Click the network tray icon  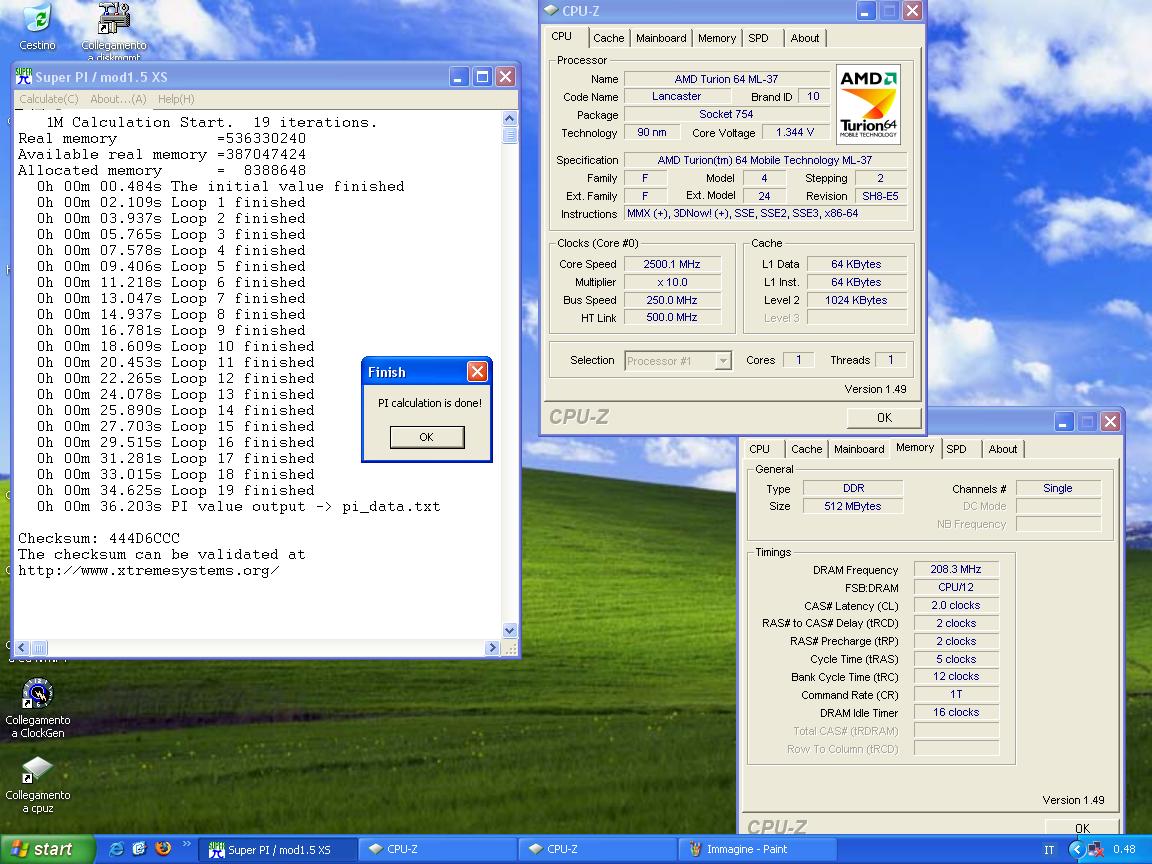point(1095,849)
